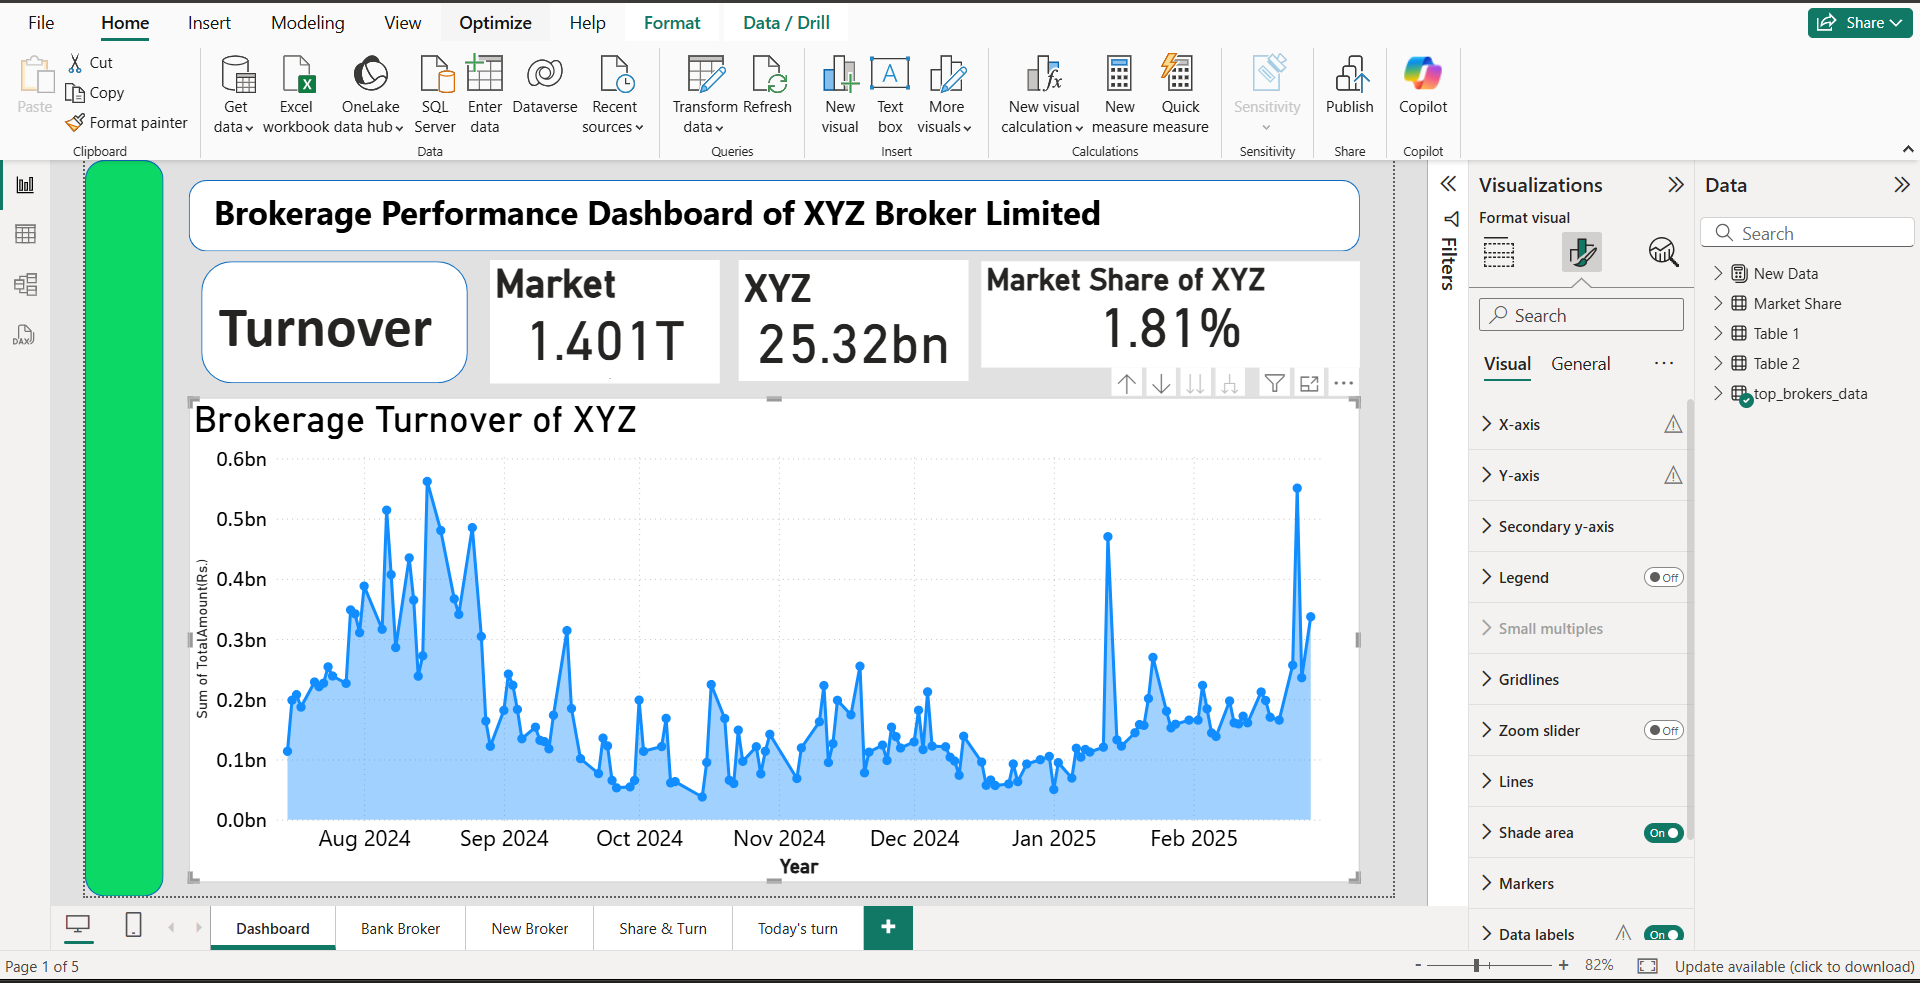This screenshot has width=1920, height=983.
Task: Turn on the Legend toggle
Action: pyautogui.click(x=1662, y=577)
